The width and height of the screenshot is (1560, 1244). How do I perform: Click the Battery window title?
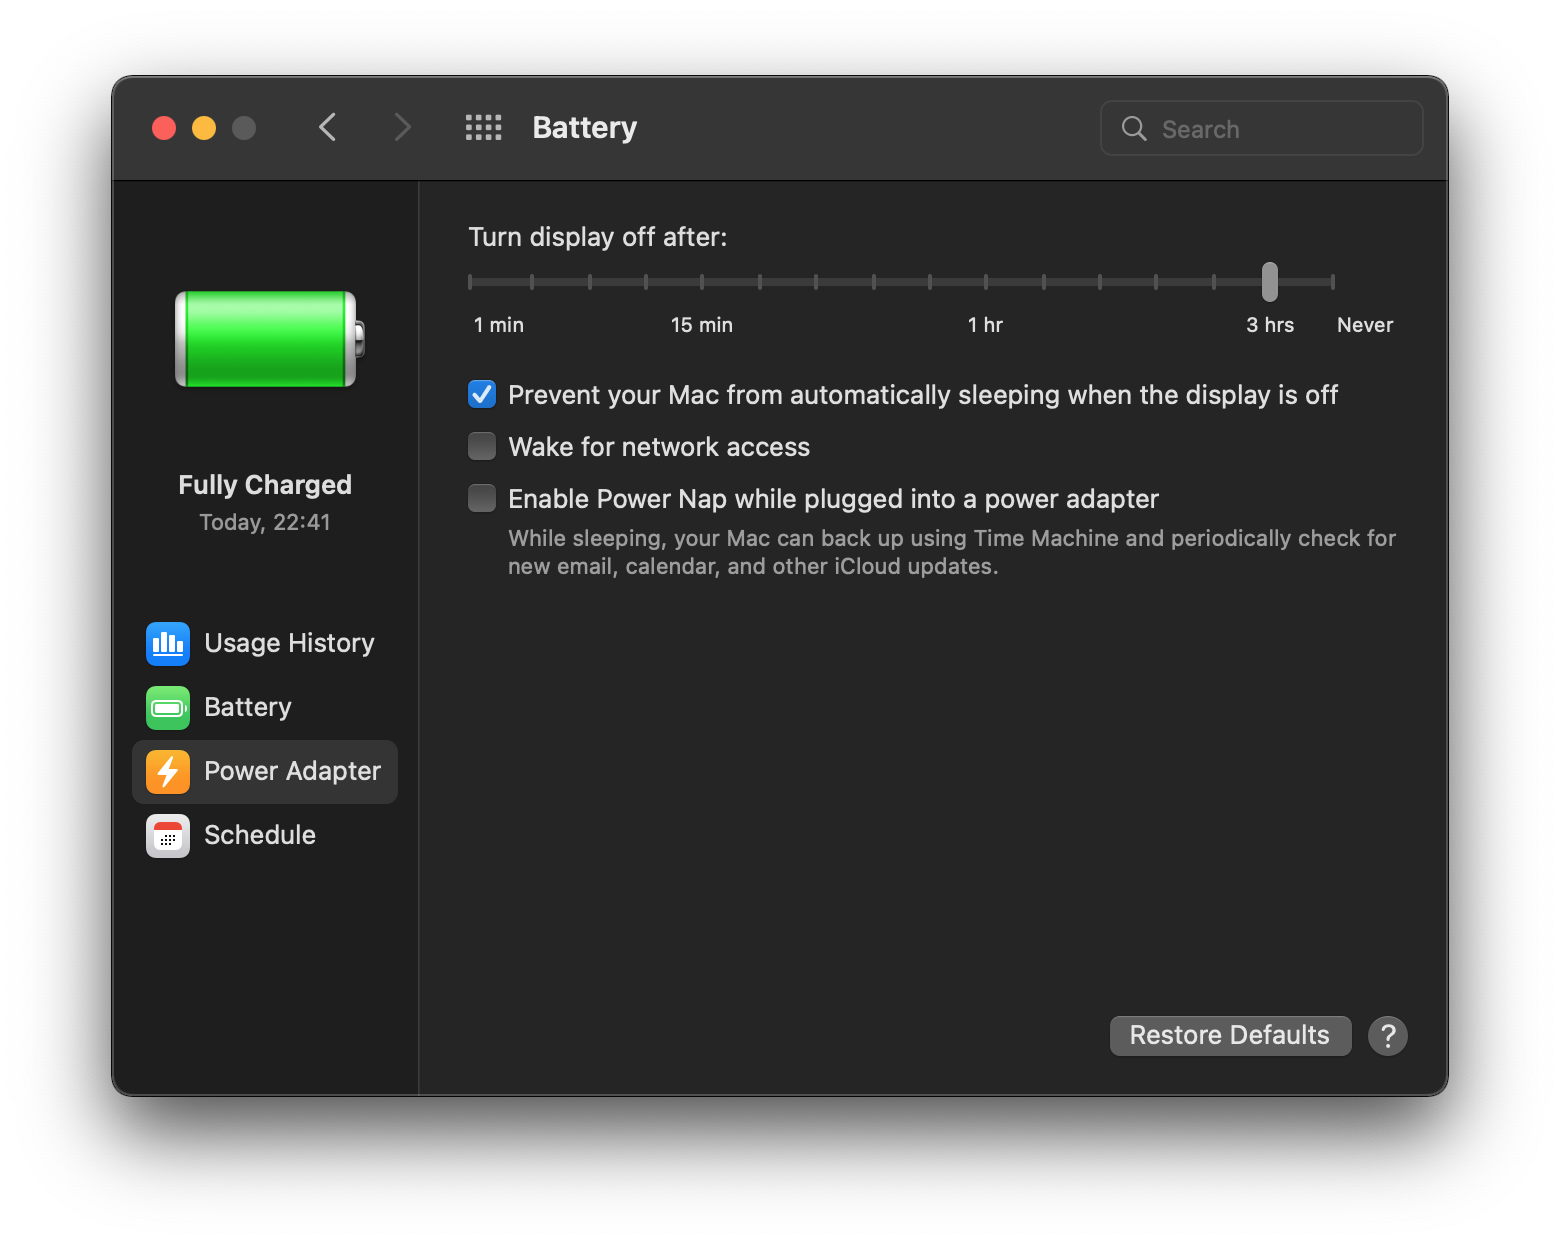pyautogui.click(x=585, y=128)
